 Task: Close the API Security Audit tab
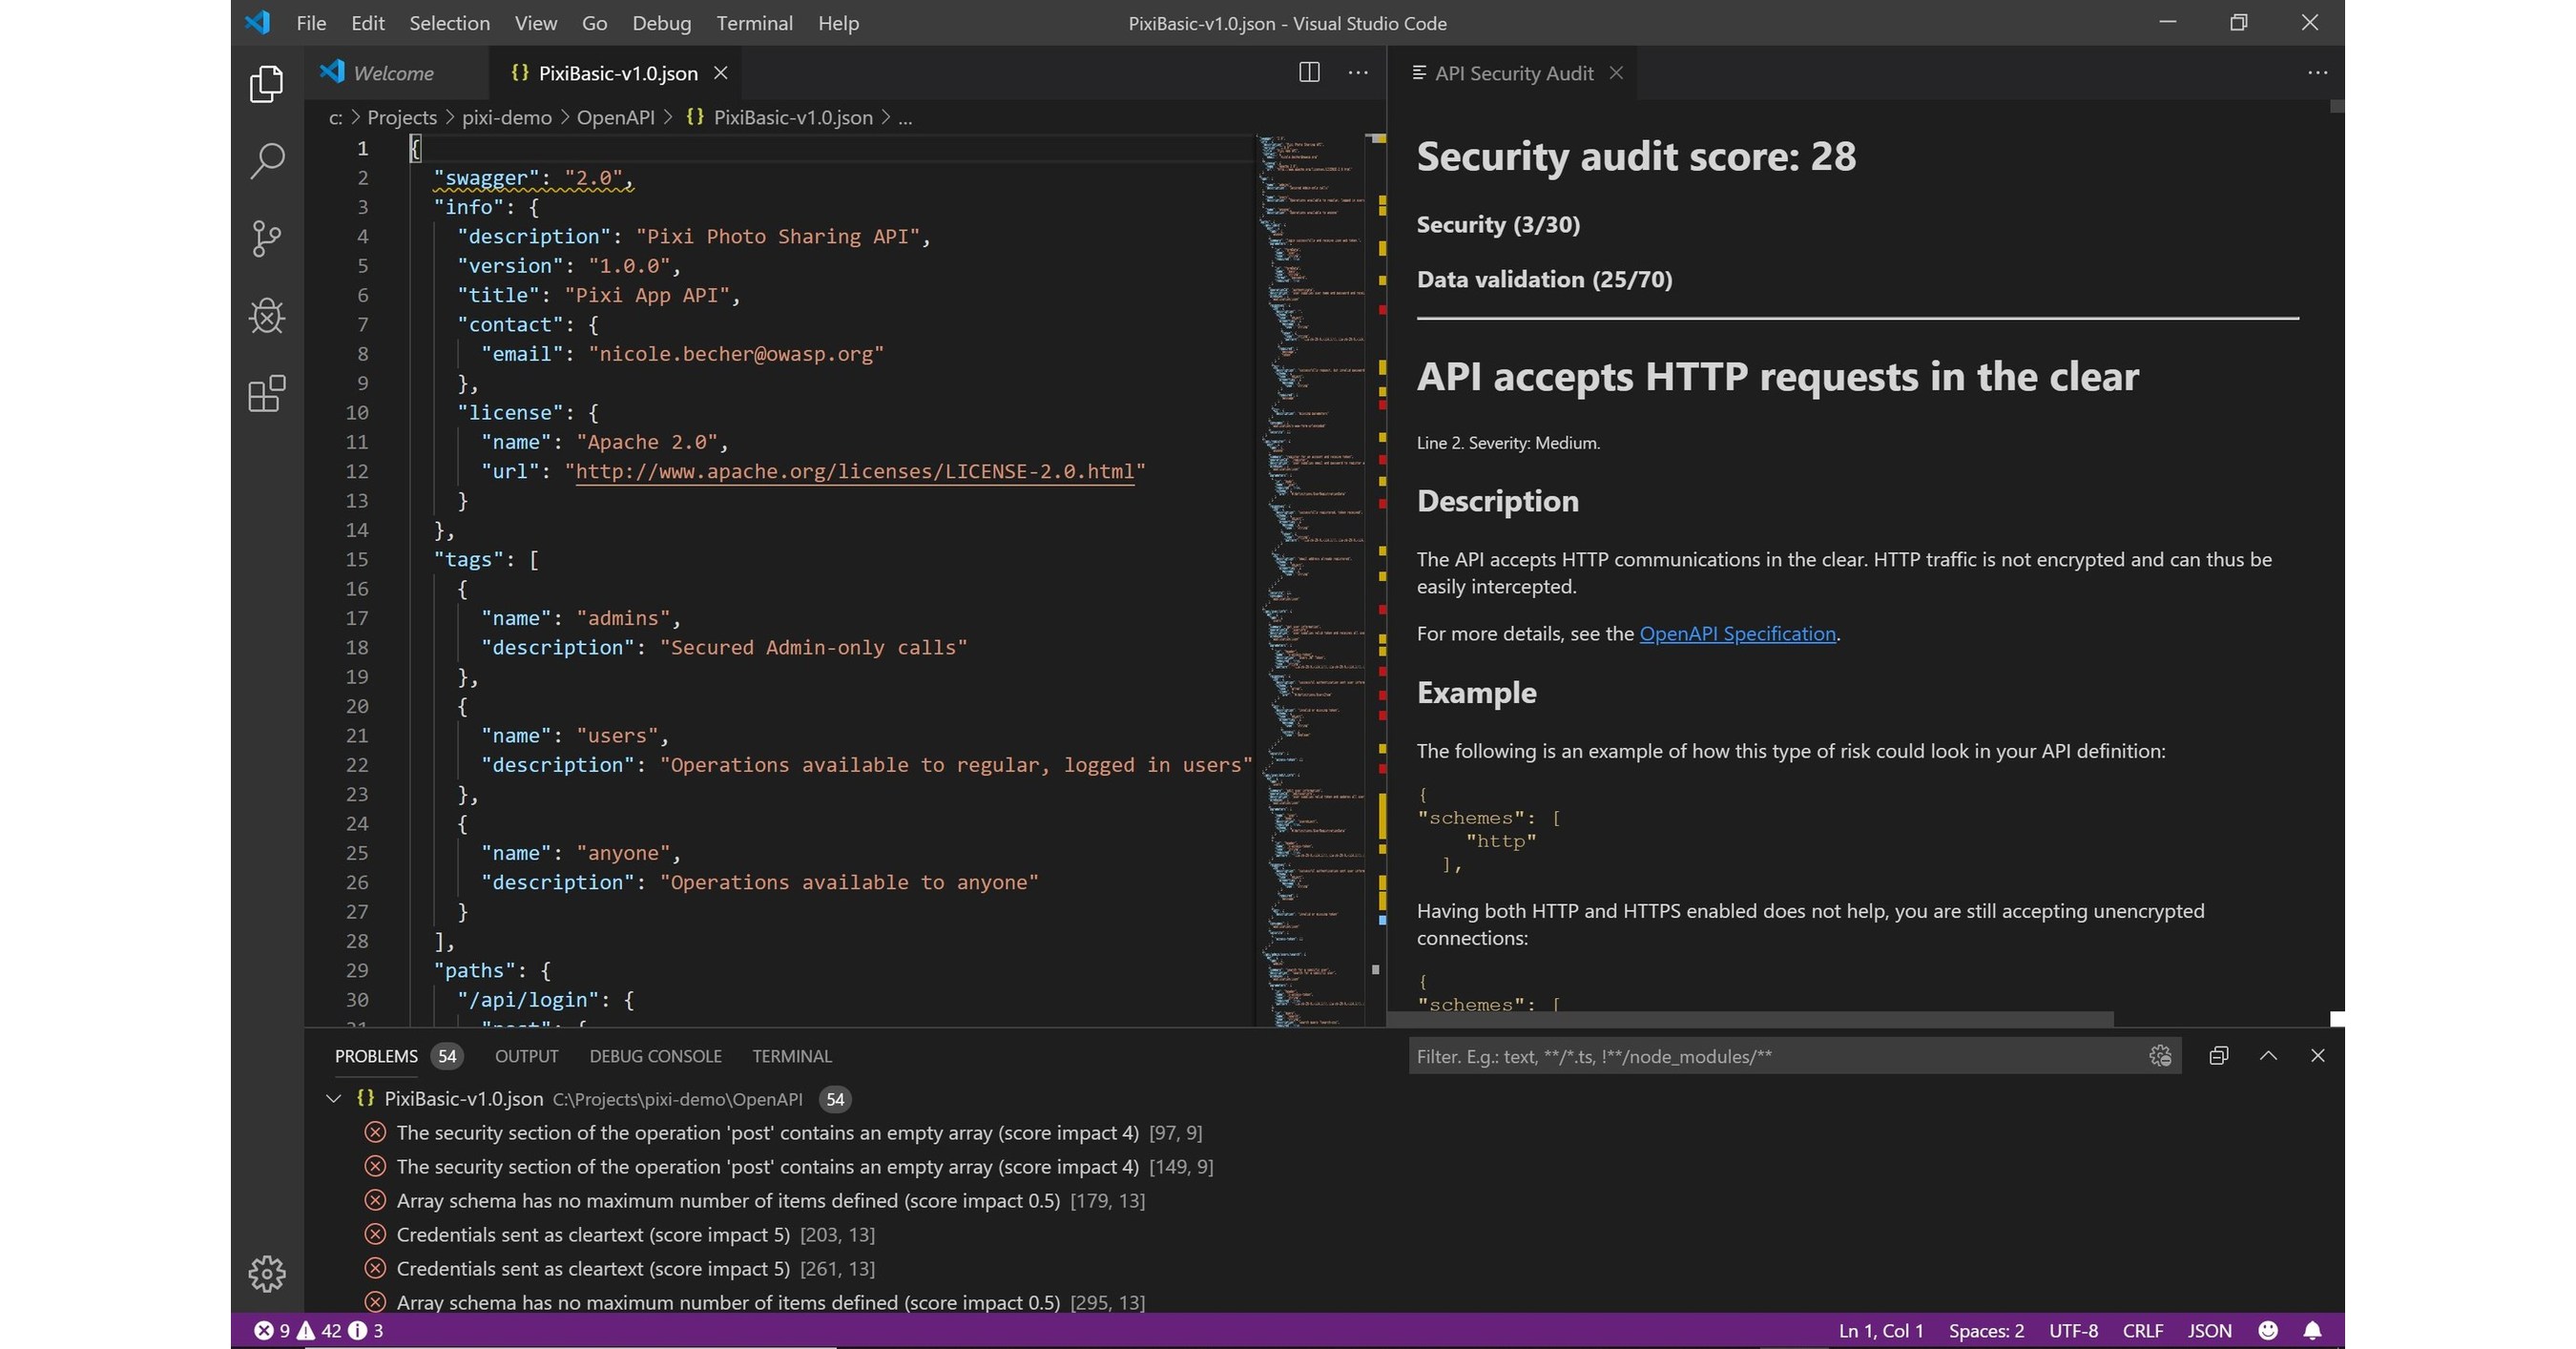pyautogui.click(x=1616, y=73)
